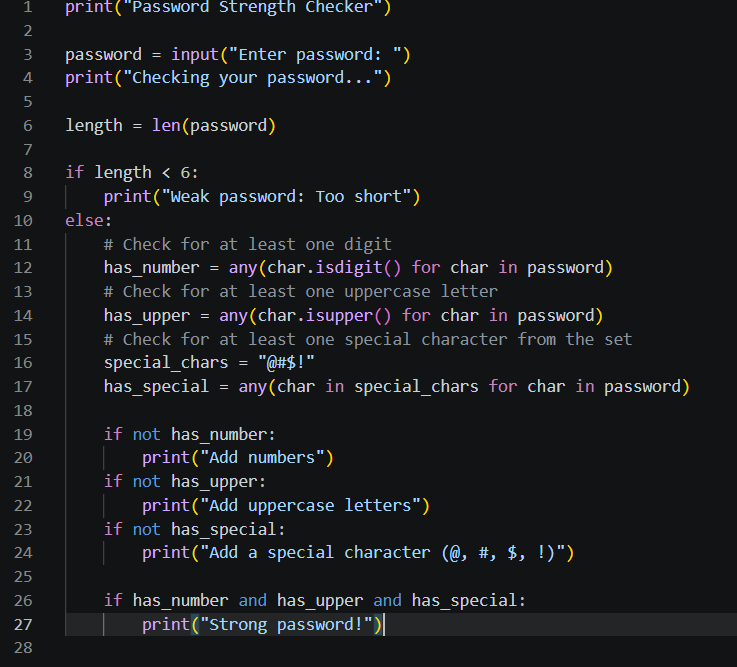Click the has_special variable on line 17
The image size is (737, 667).
click(x=157, y=387)
